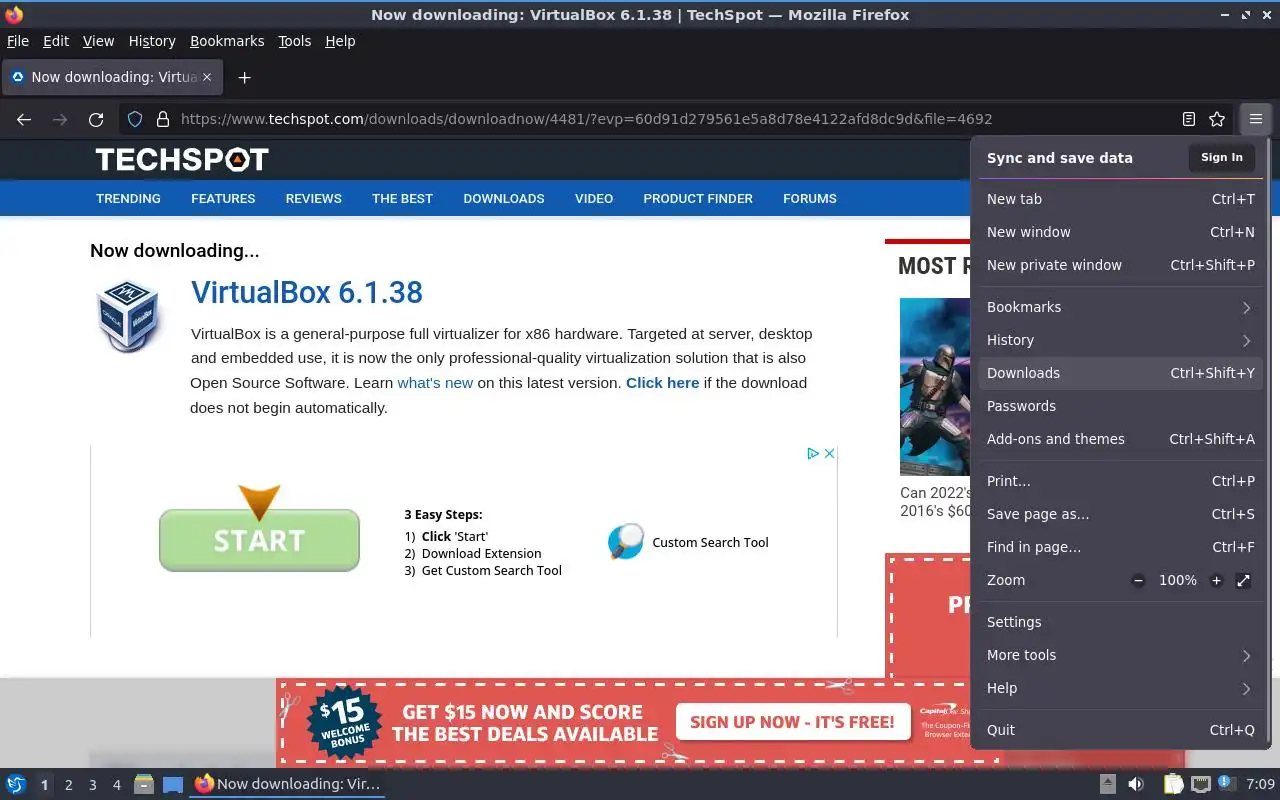Click the back navigation arrow
Viewport: 1280px width, 800px height.
click(x=24, y=119)
